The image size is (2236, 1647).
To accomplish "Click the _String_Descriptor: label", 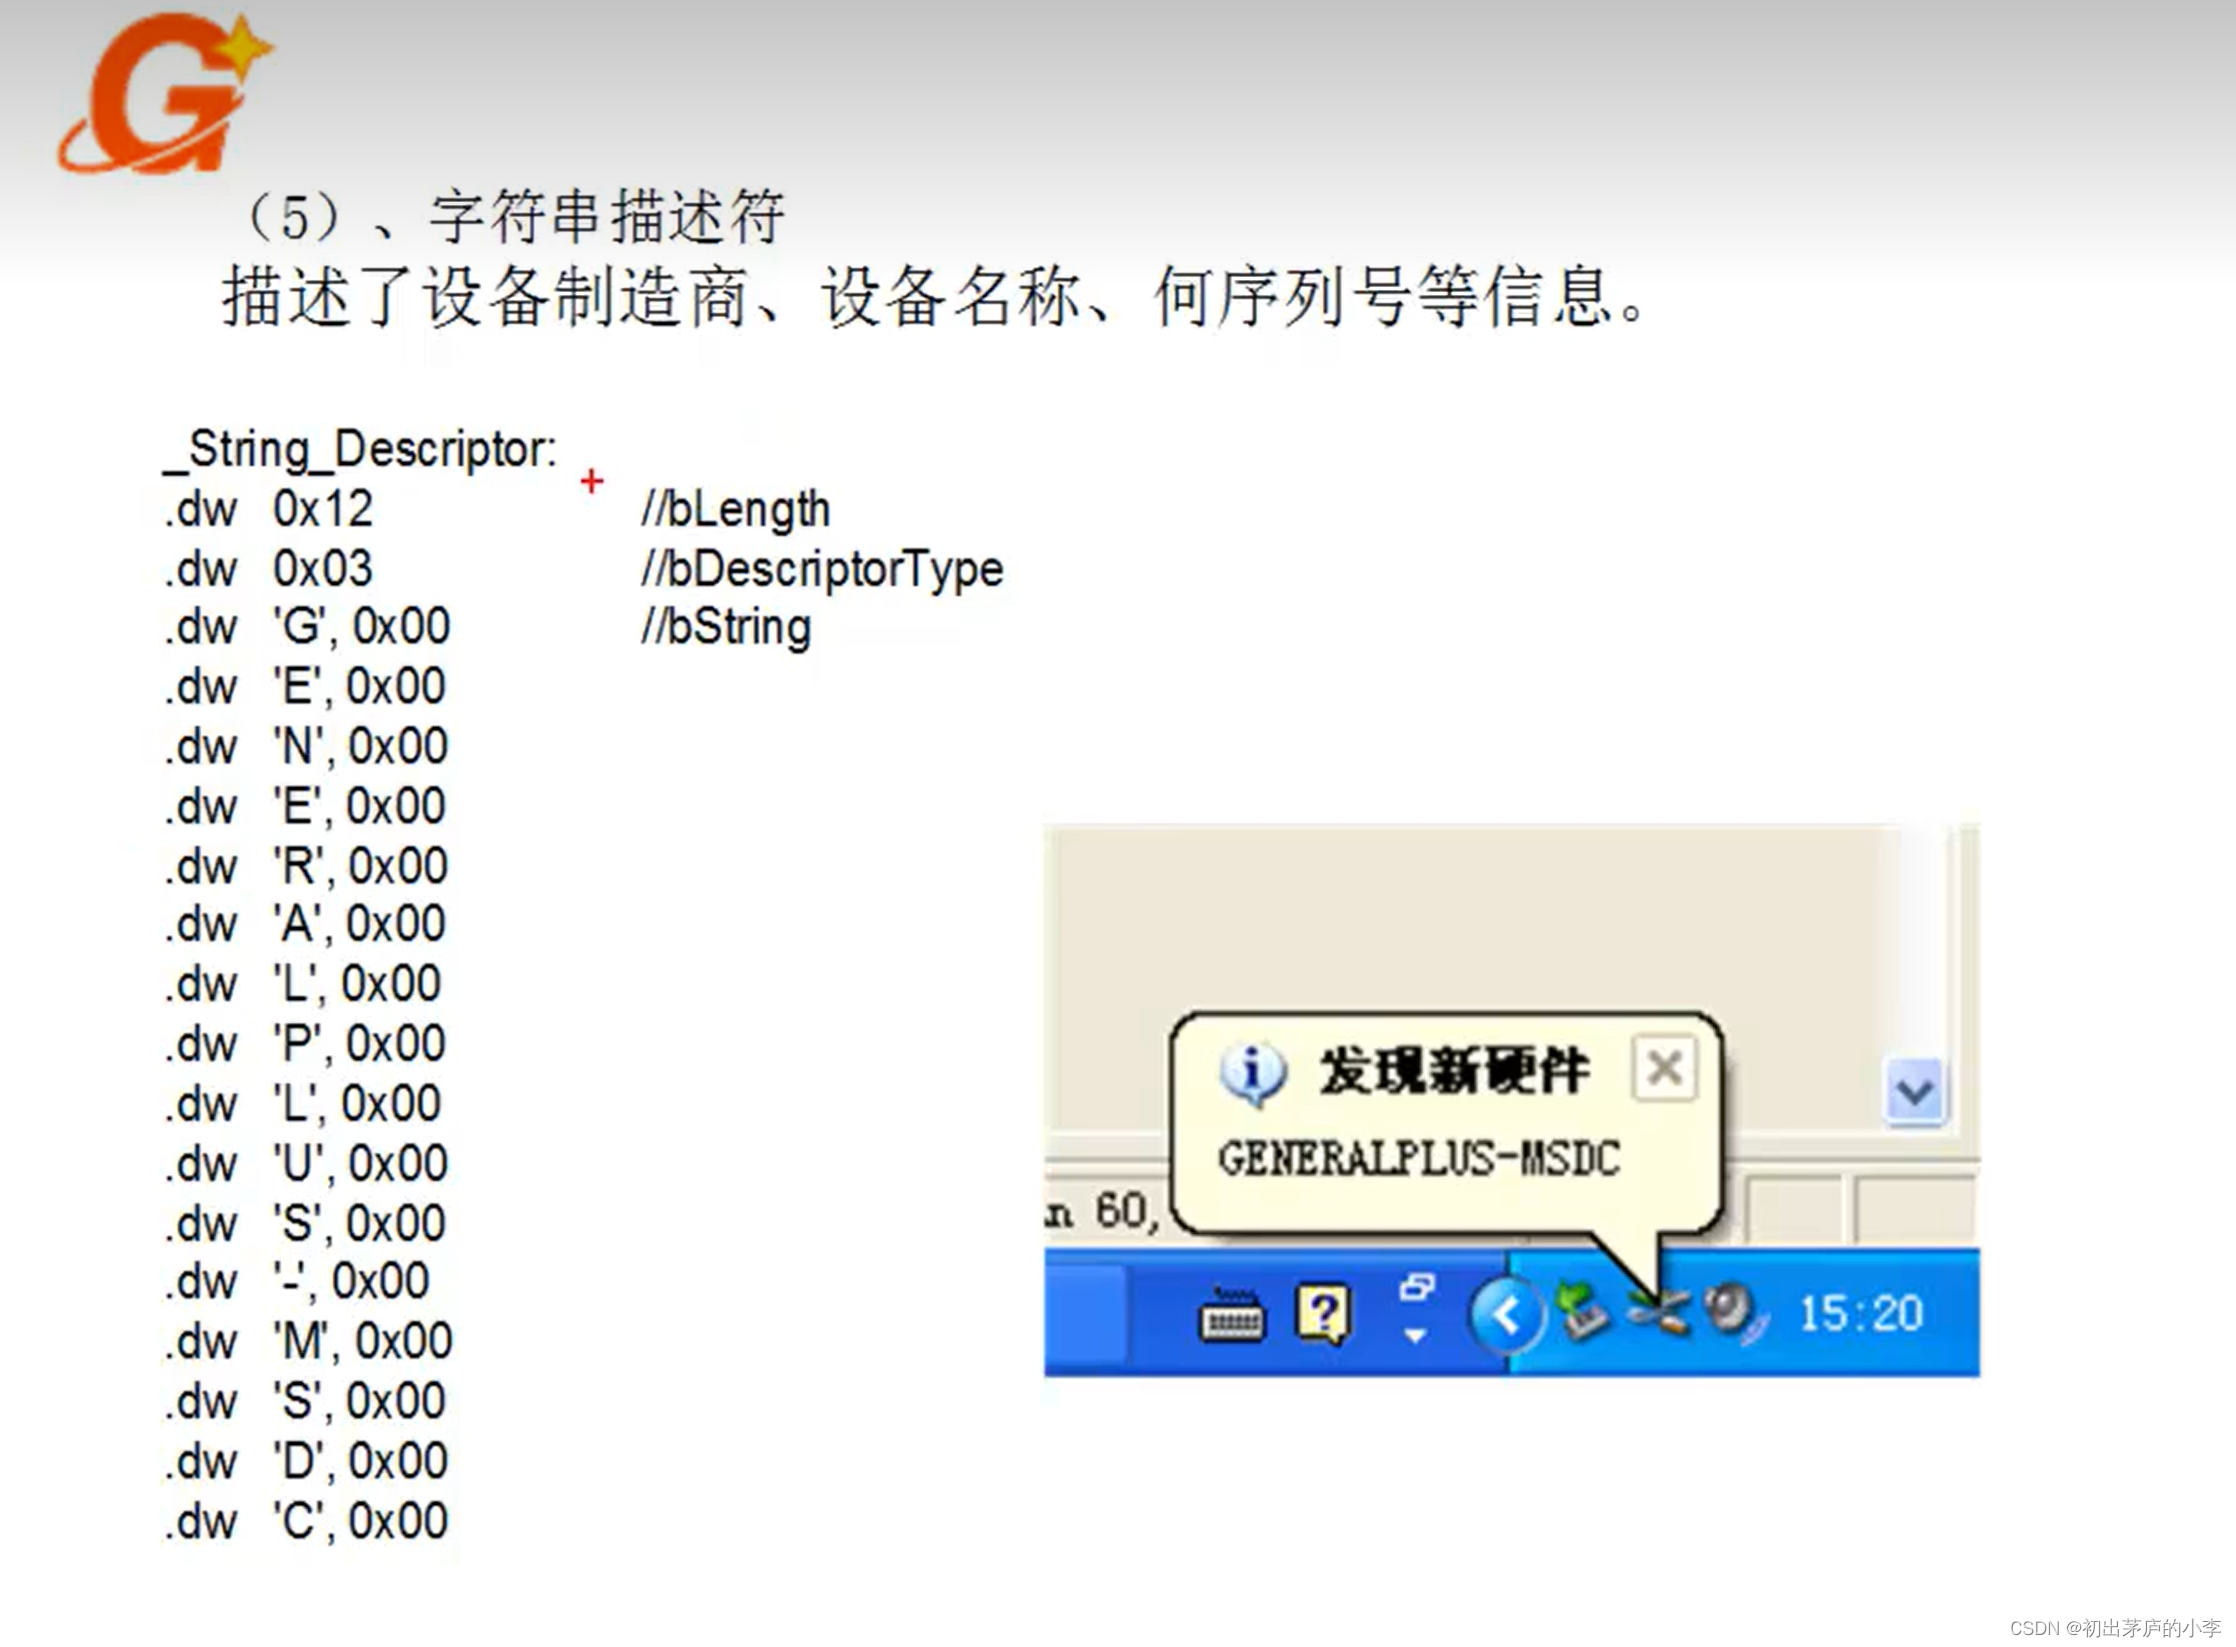I will (360, 450).
